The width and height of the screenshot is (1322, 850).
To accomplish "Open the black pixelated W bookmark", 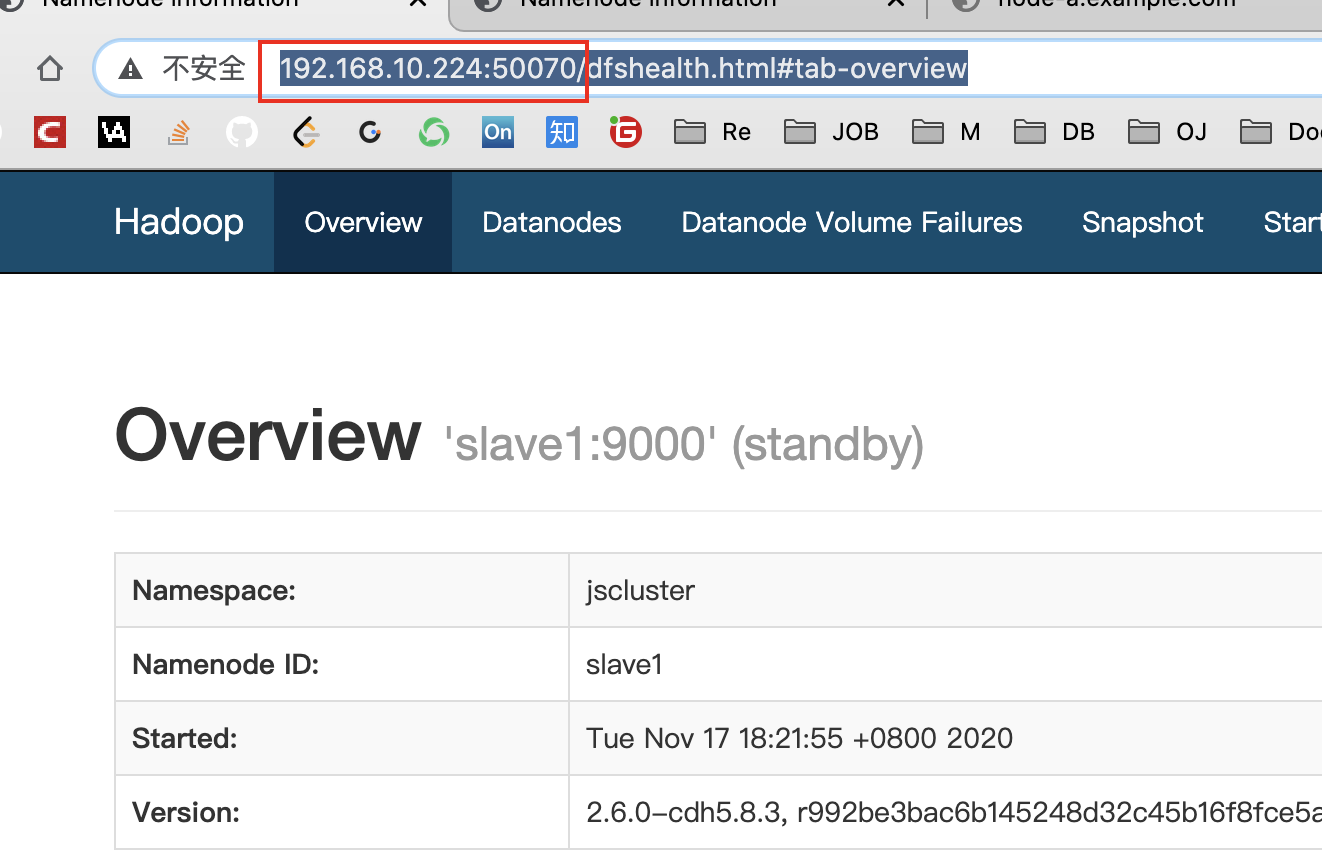I will pyautogui.click(x=114, y=131).
